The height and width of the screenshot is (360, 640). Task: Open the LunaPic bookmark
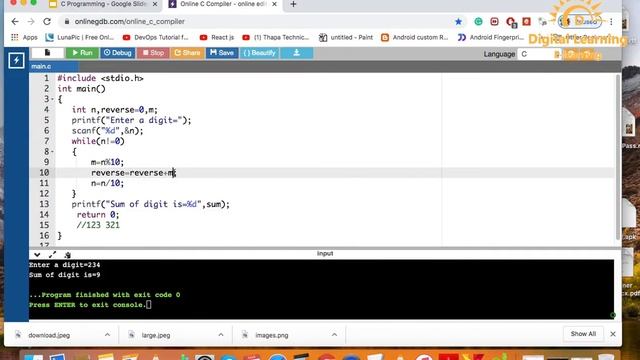click(80, 38)
